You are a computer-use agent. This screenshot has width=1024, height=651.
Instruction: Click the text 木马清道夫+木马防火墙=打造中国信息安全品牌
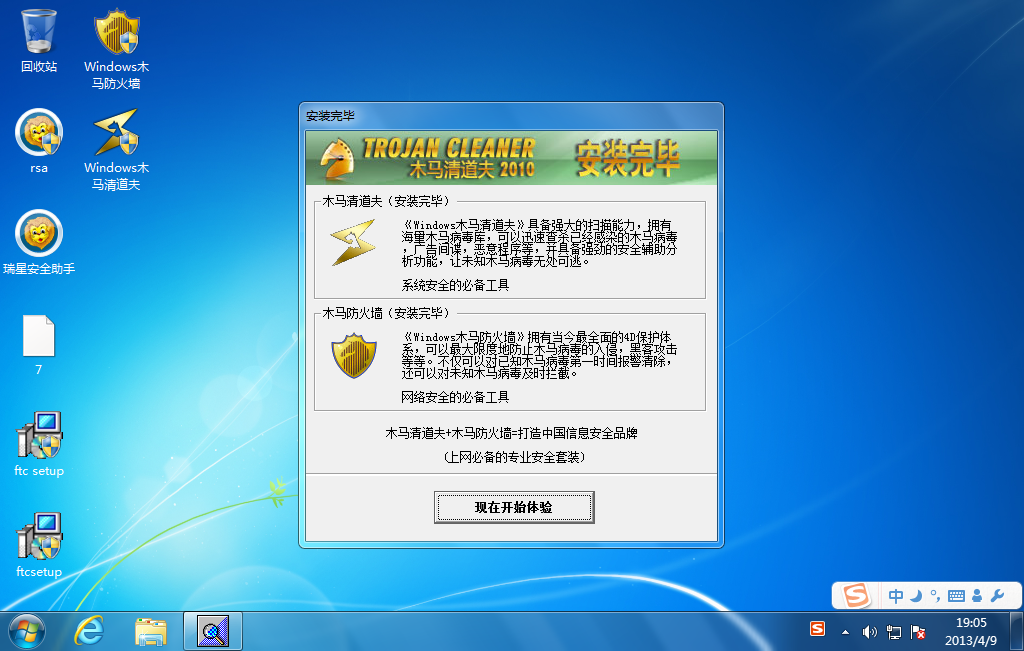coord(511,433)
